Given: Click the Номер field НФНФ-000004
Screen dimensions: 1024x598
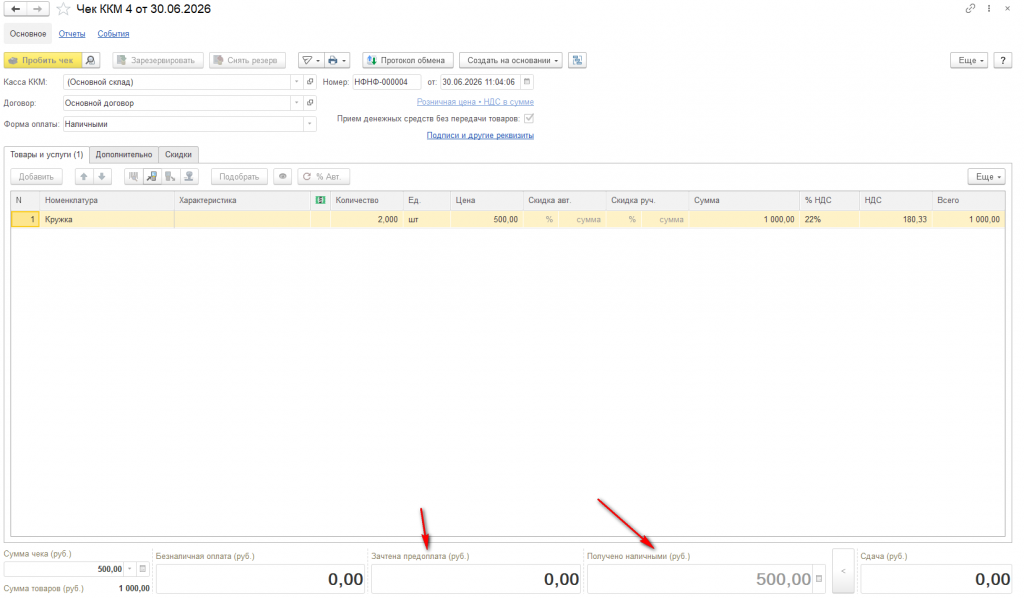Looking at the screenshot, I should pyautogui.click(x=387, y=82).
